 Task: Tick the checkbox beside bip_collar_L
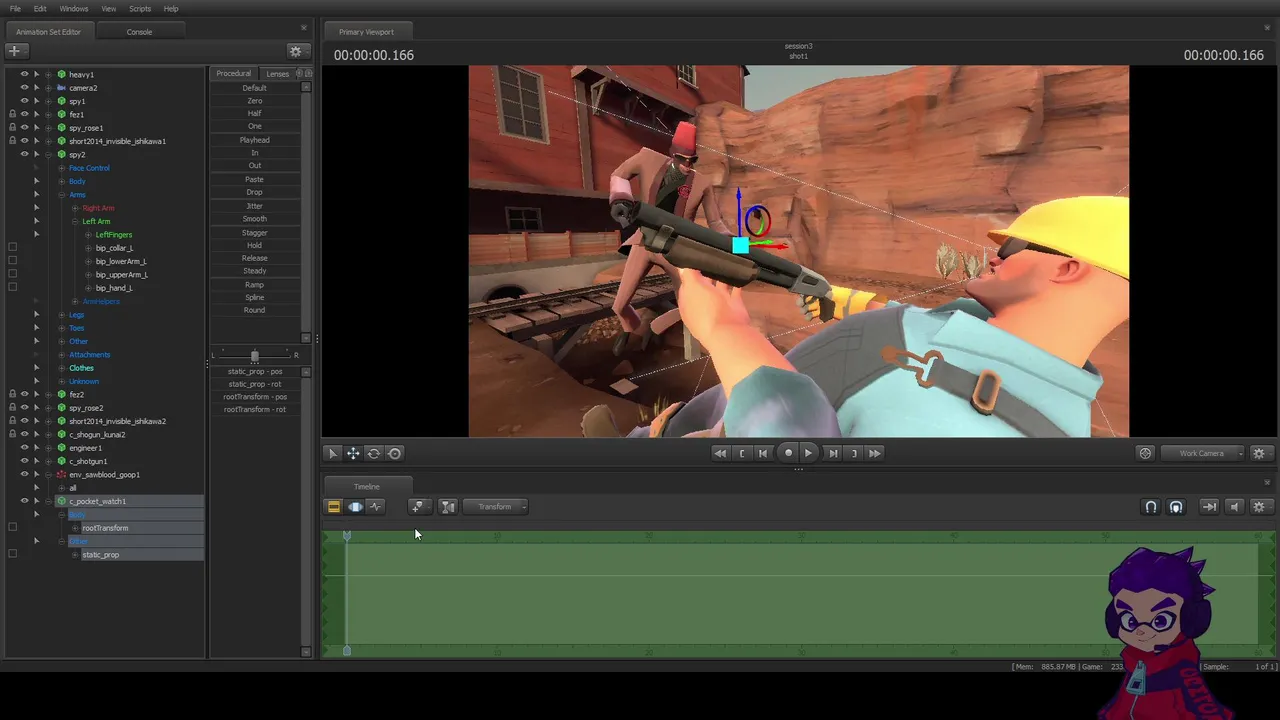click(x=12, y=248)
